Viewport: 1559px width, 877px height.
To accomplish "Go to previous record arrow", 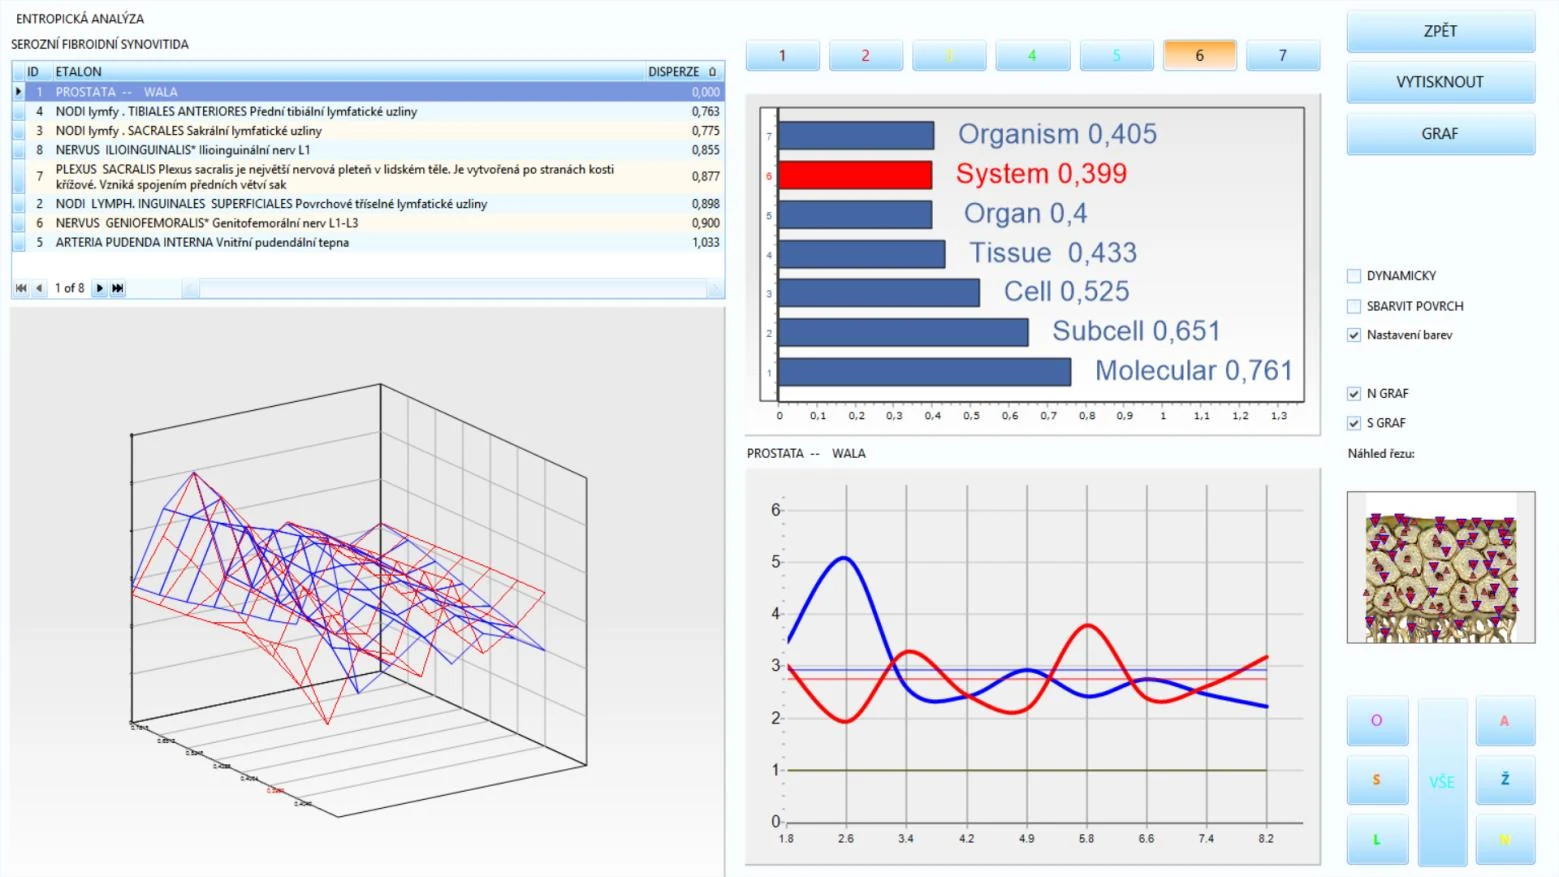I will 39,288.
